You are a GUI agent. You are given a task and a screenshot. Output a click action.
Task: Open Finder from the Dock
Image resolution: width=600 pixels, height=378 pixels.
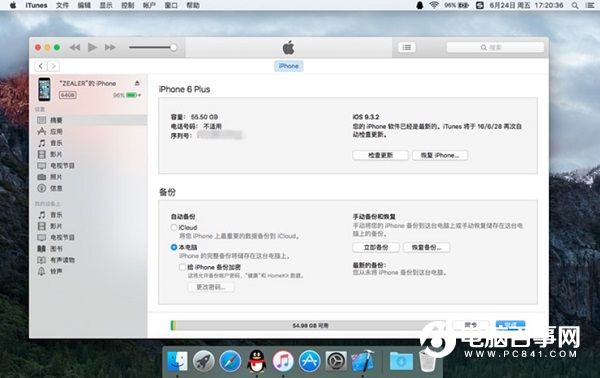pos(177,361)
